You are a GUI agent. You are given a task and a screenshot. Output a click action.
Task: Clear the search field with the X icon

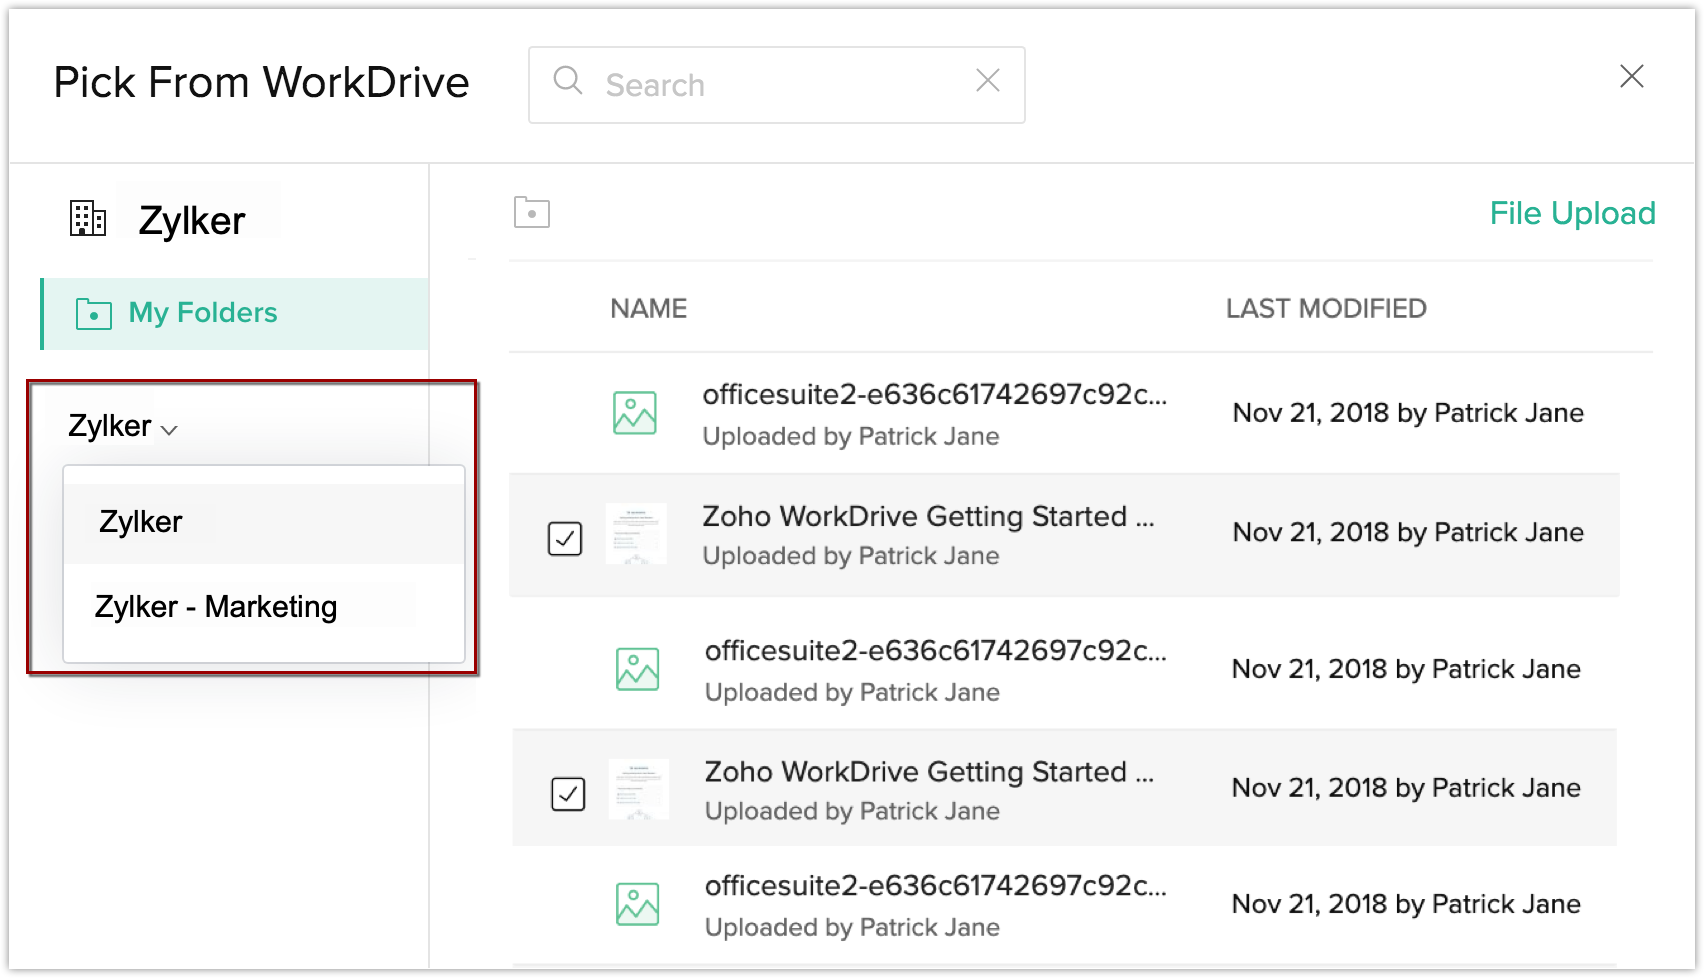click(988, 80)
